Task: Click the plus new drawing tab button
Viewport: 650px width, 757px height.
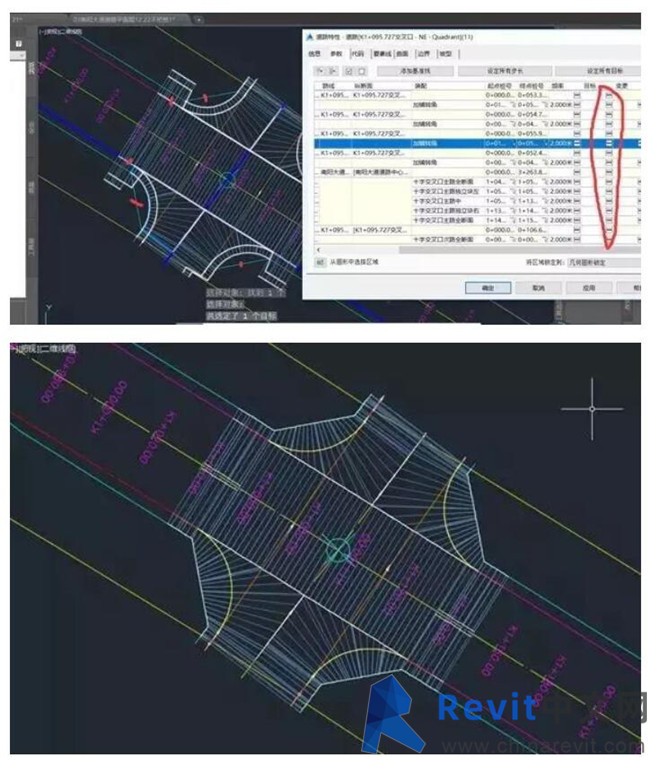Action: (x=198, y=20)
